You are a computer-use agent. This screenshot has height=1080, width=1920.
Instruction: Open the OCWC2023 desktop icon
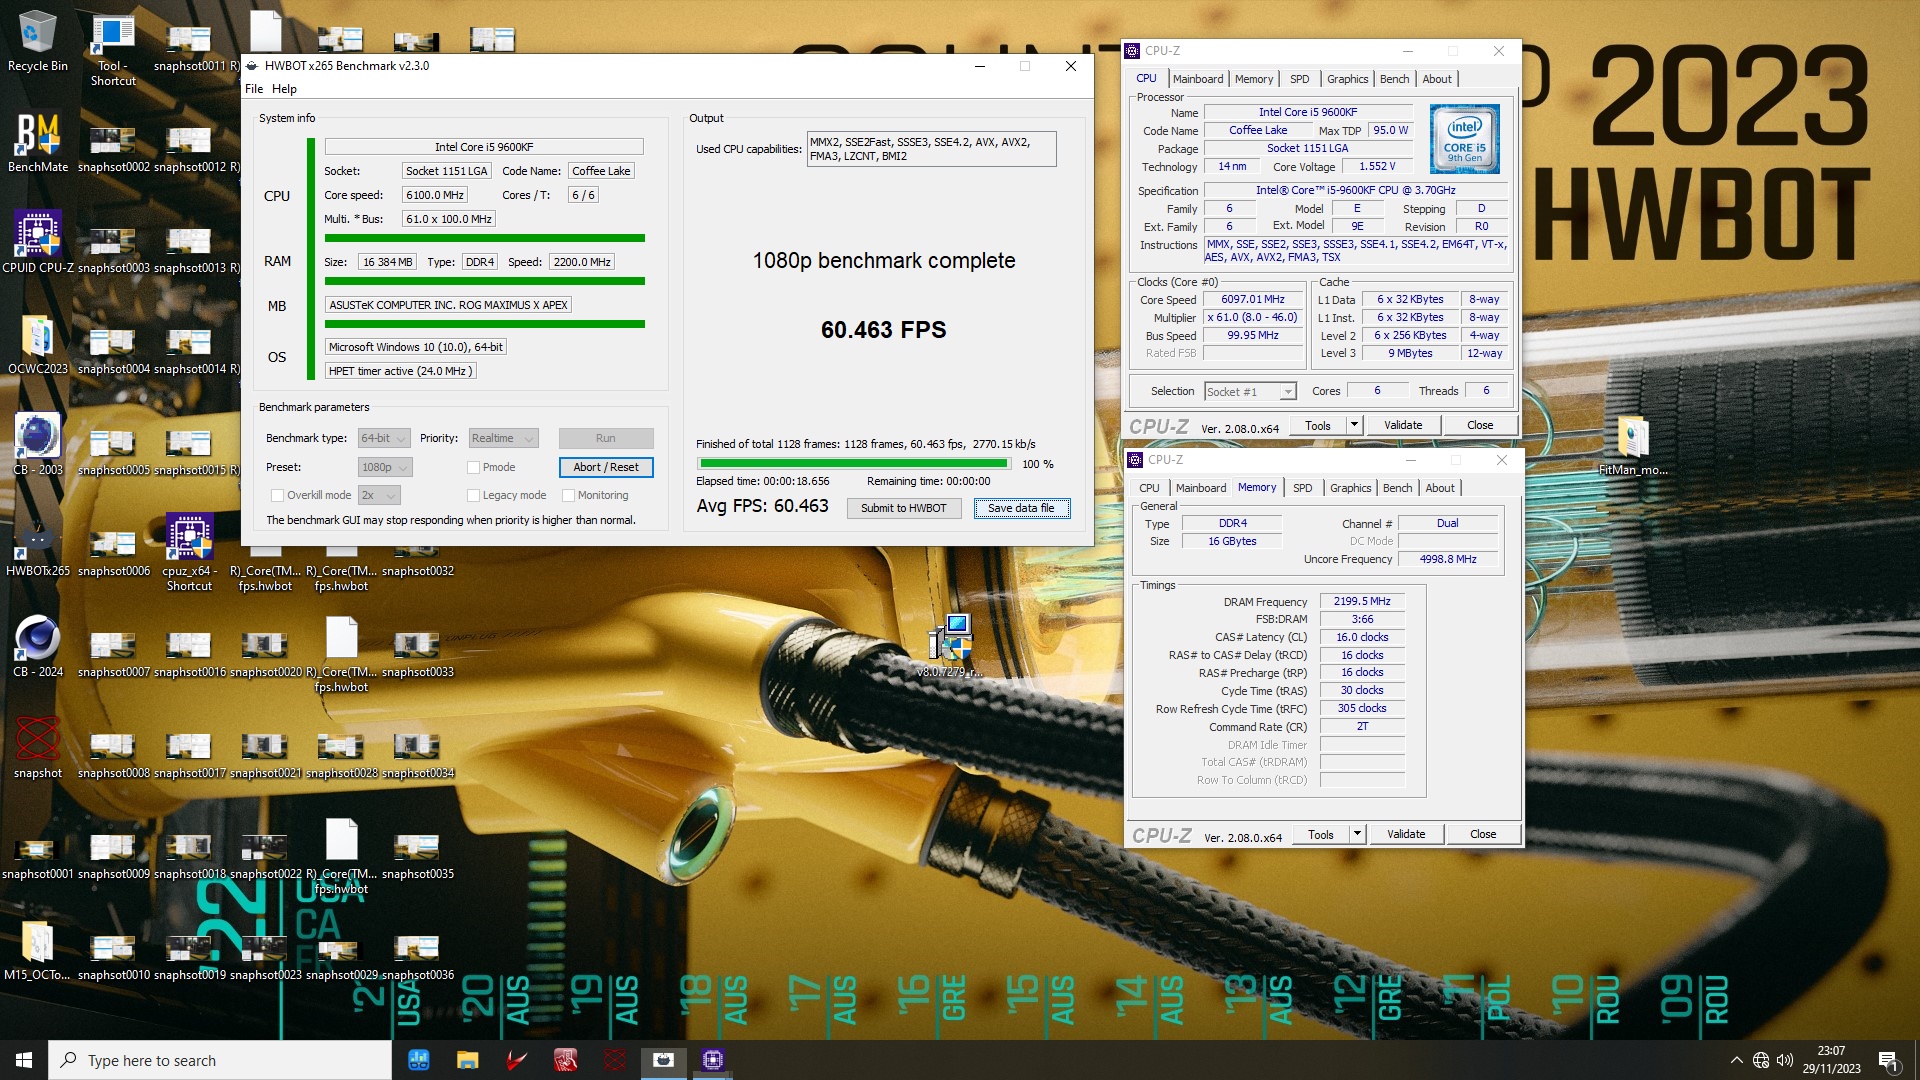pyautogui.click(x=38, y=344)
